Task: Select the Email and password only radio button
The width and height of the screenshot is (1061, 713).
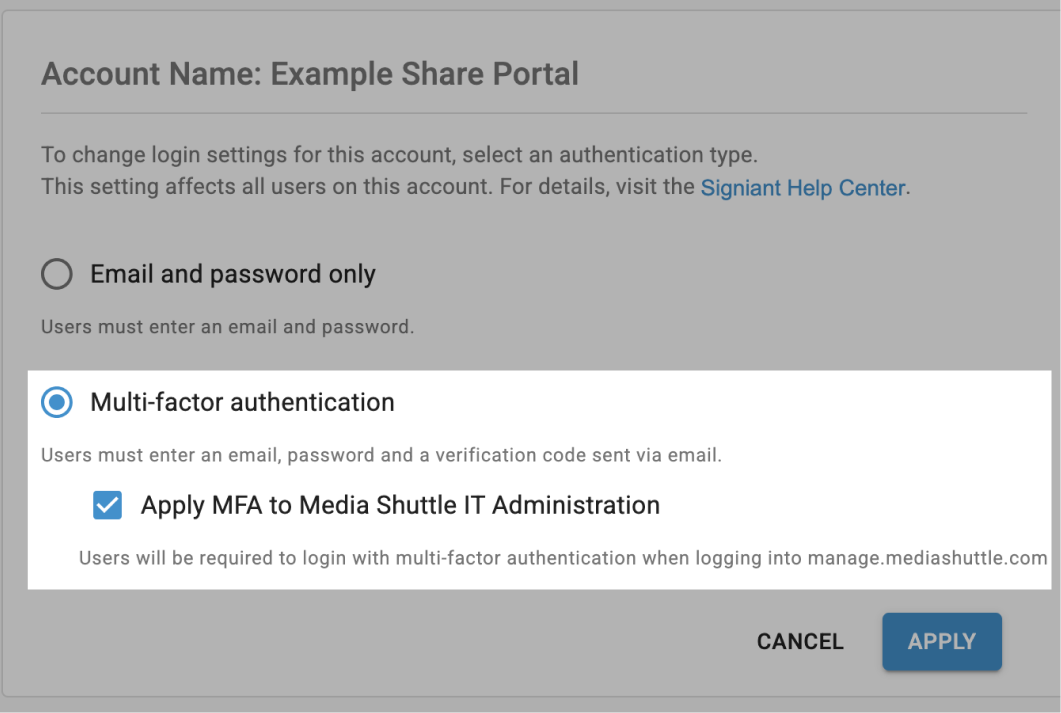Action: coord(57,274)
